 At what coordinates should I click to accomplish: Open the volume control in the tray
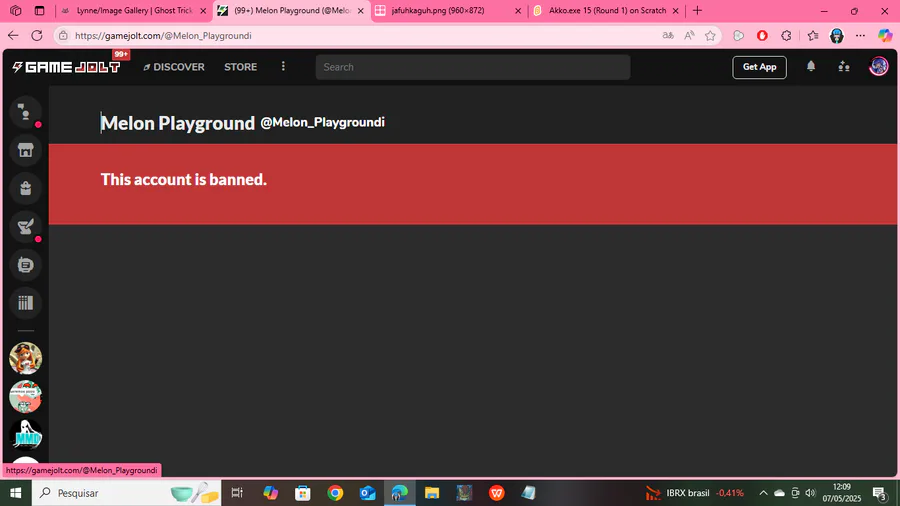[x=810, y=493]
